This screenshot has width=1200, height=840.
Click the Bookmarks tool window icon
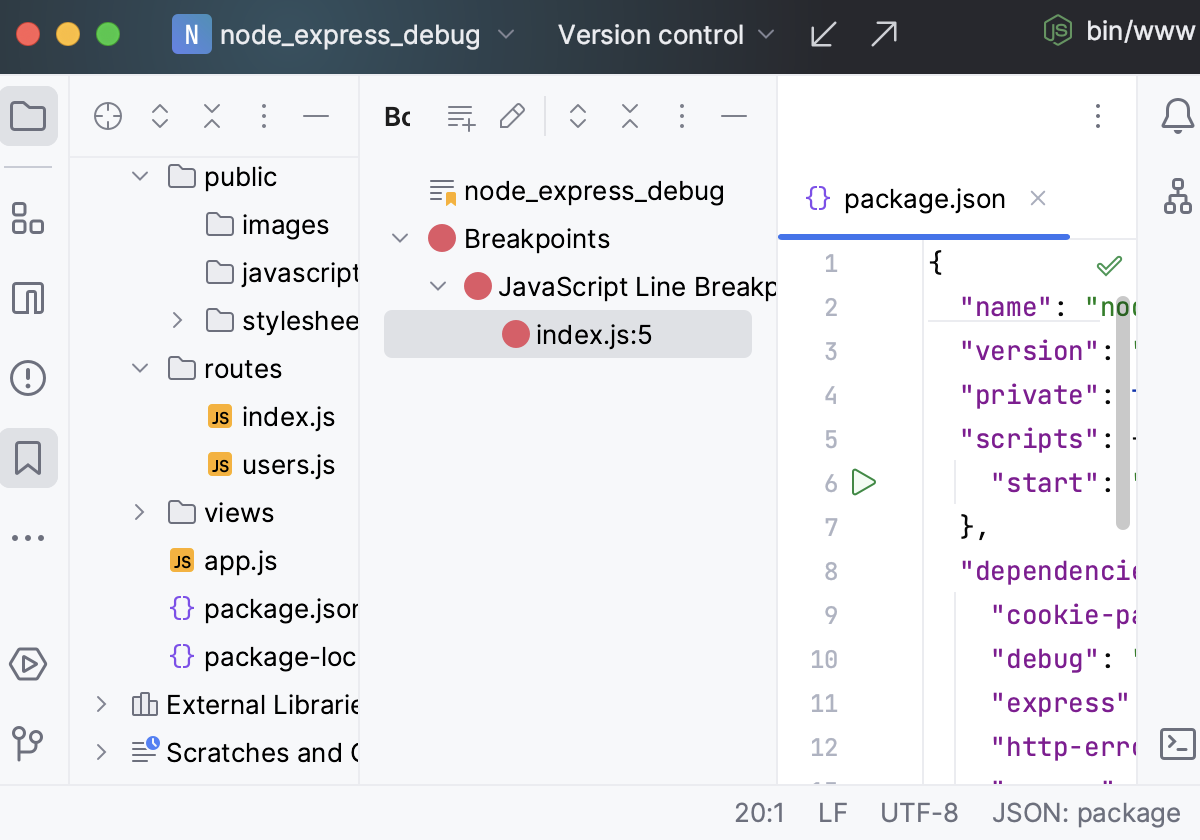(x=28, y=458)
